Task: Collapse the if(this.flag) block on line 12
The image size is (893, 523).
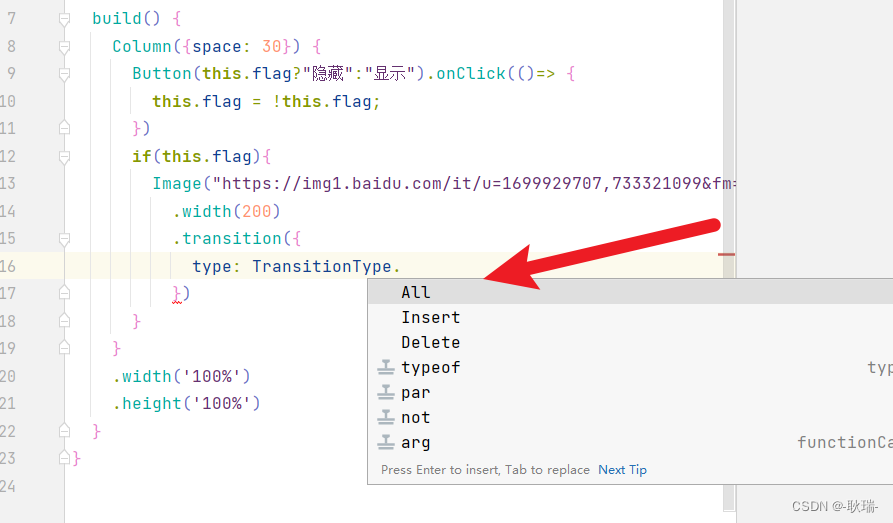Action: [64, 157]
